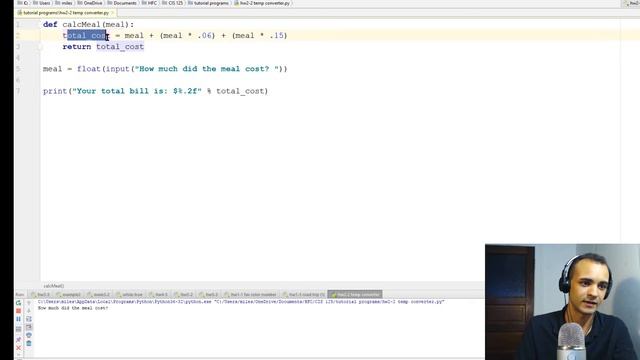
Task: Click the 'C:' breadcrumb in navigation bar
Action: coord(23,3)
